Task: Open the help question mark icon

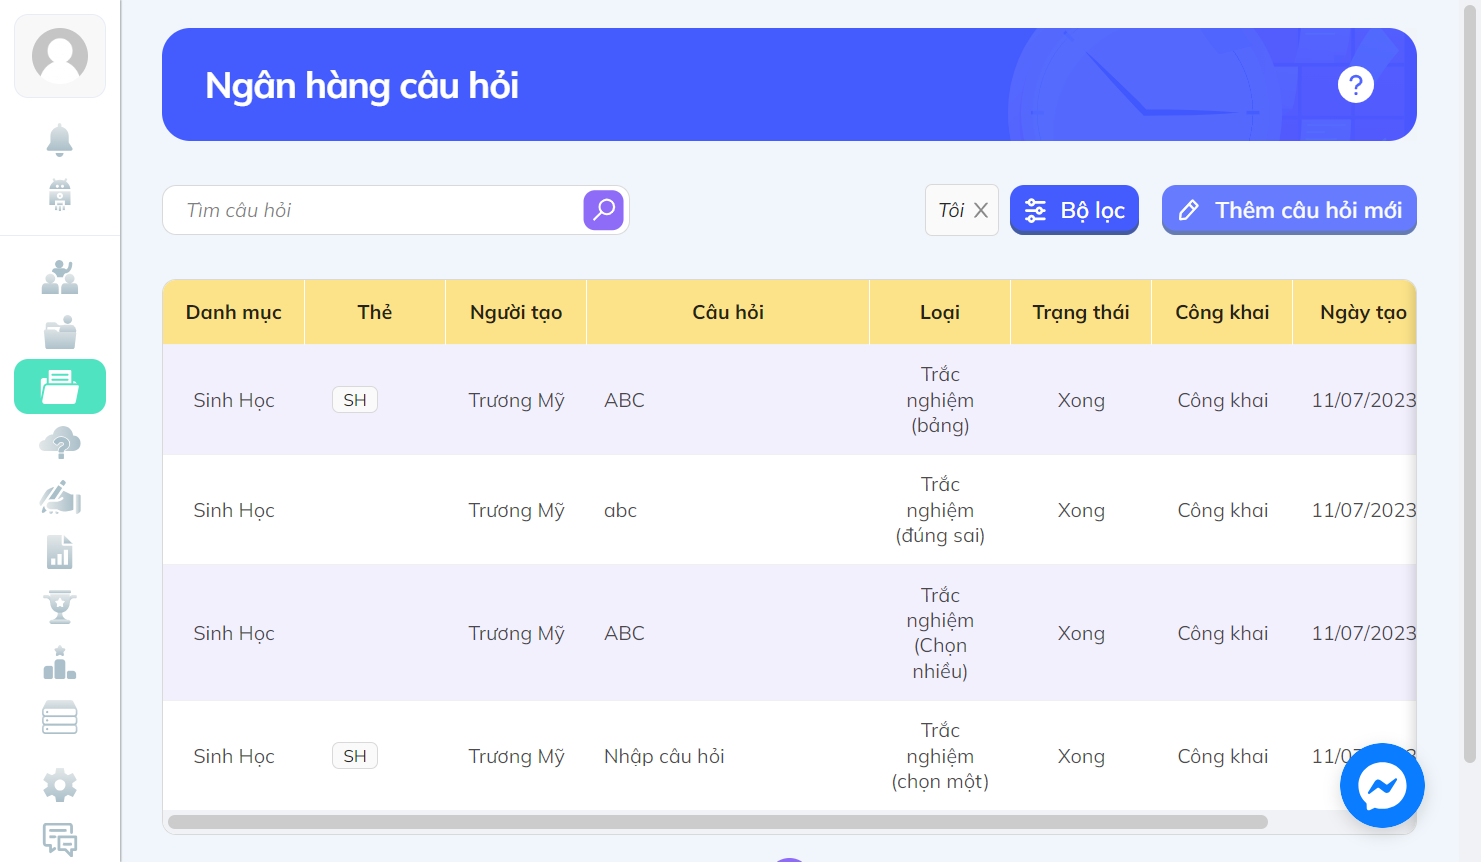Action: [1356, 85]
